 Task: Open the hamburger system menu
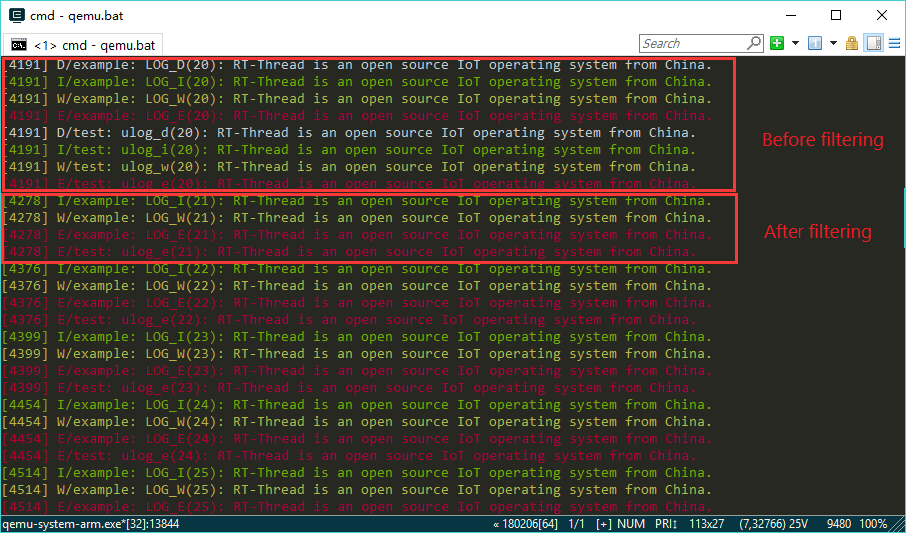click(893, 43)
